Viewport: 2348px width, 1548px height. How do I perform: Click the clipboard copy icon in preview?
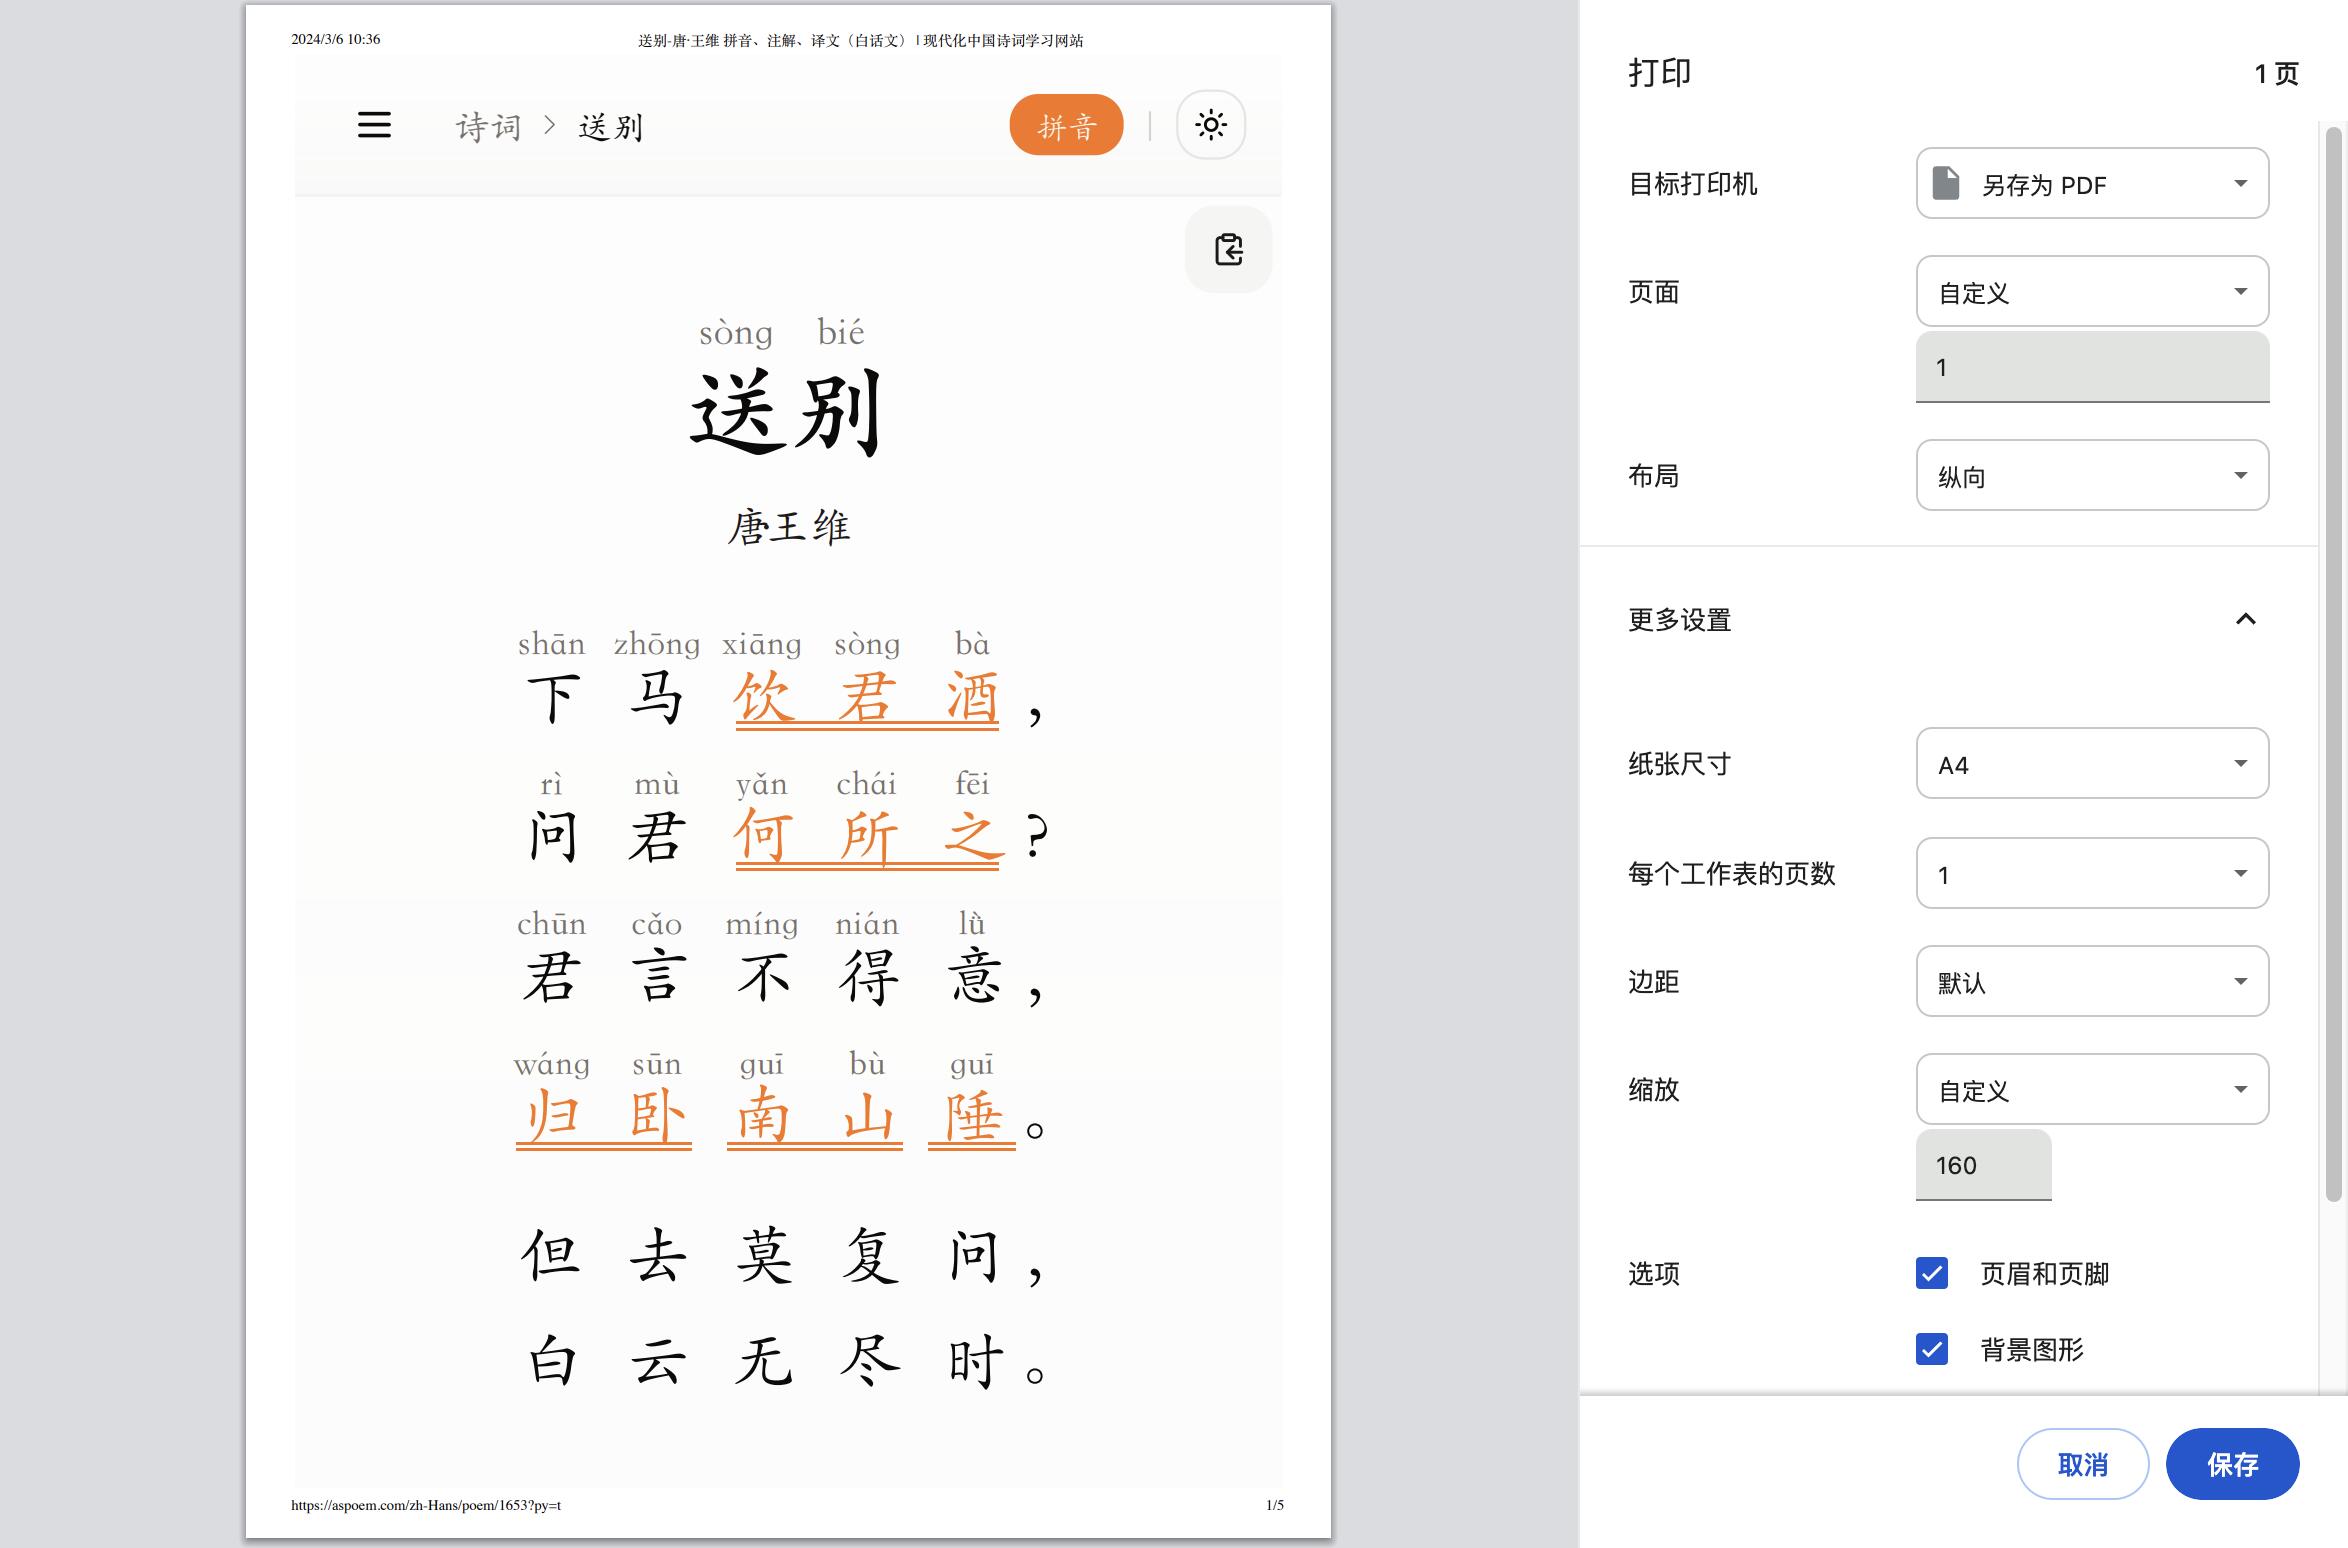click(1228, 250)
